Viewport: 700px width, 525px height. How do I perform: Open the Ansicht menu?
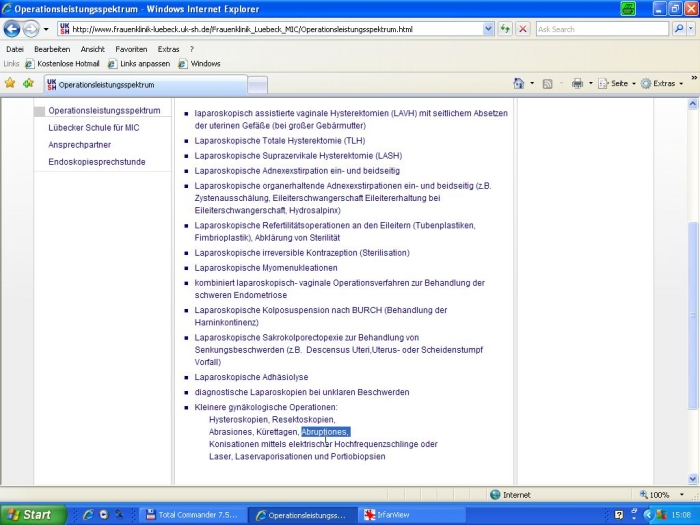pyautogui.click(x=92, y=49)
